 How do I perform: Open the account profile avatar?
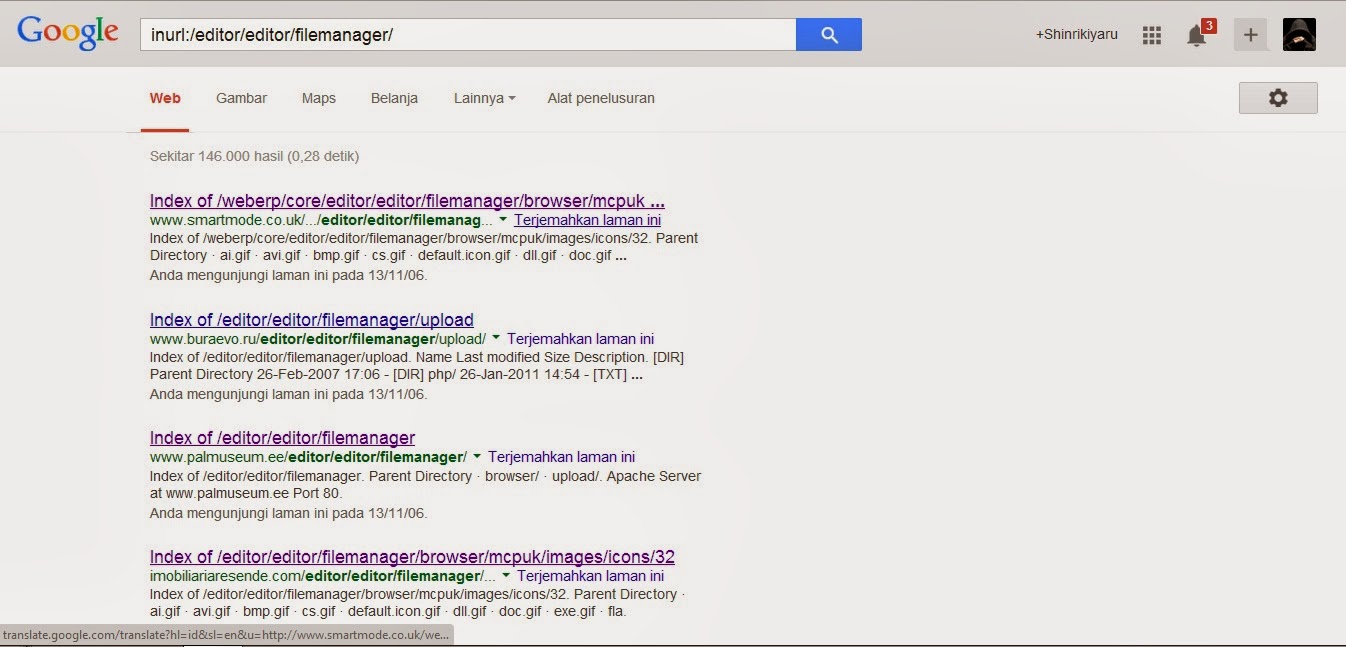[x=1299, y=34]
